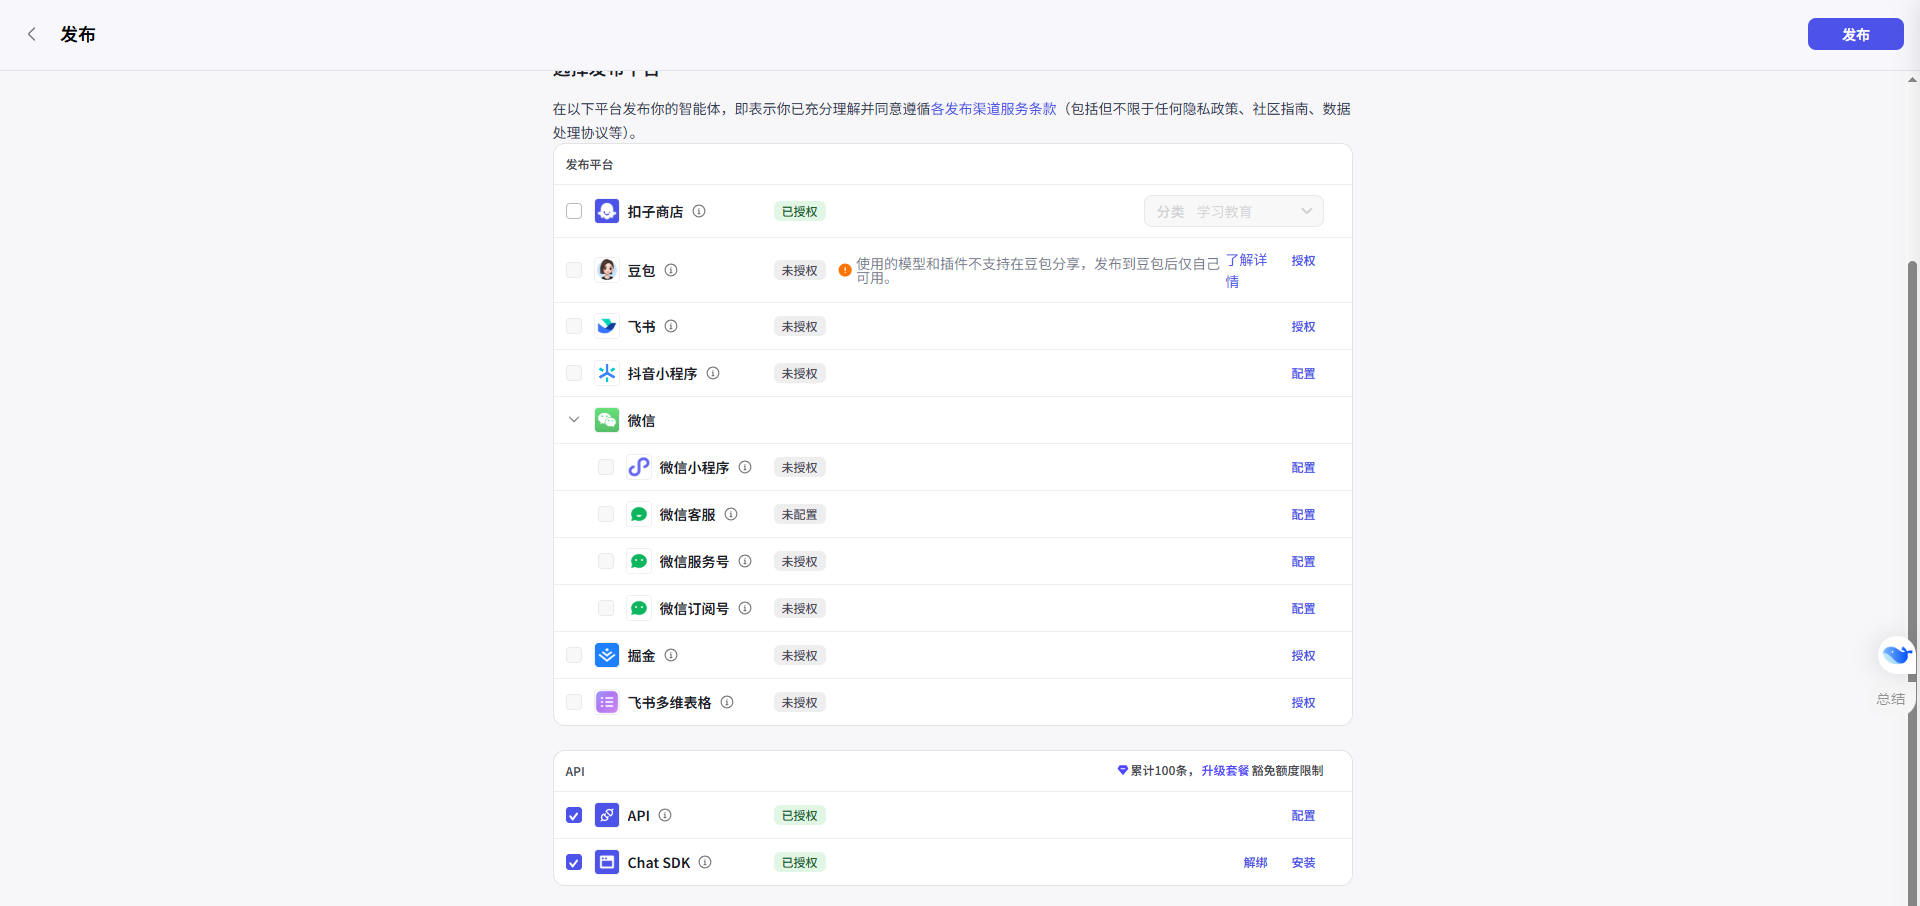Open the 升级套餐 link
Viewport: 1920px width, 906px height.
pyautogui.click(x=1225, y=770)
